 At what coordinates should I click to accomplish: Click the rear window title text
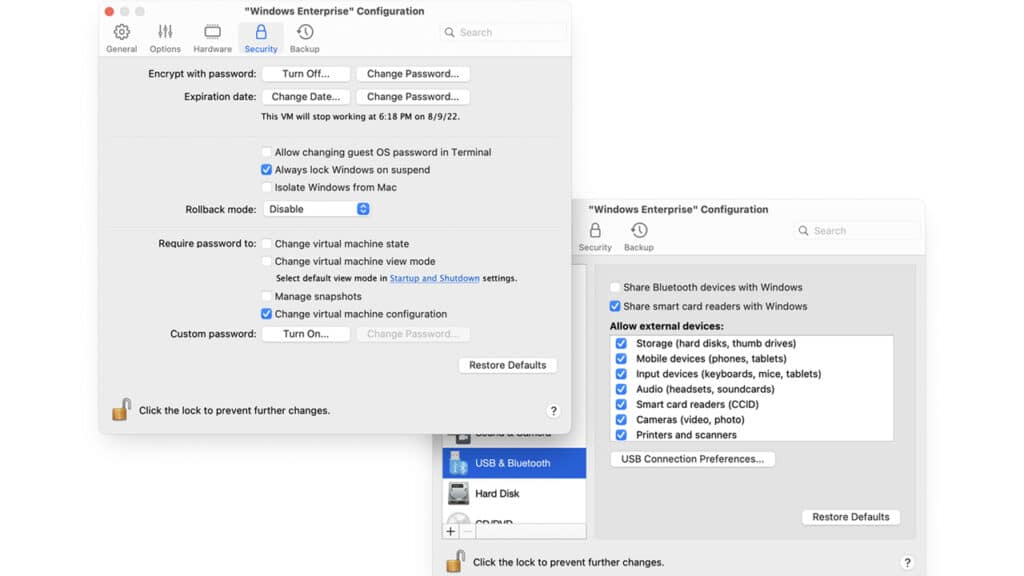point(679,210)
